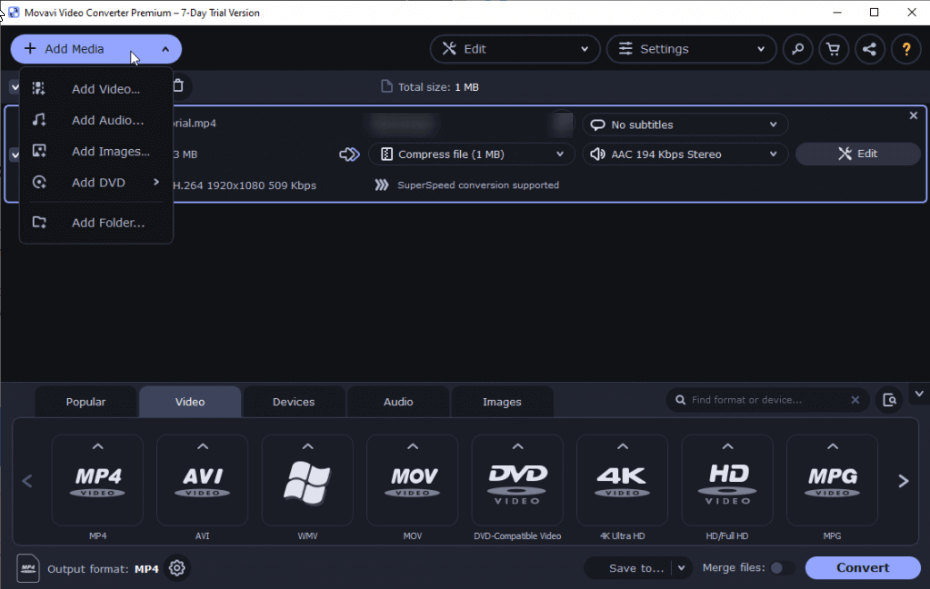Screen dimensions: 930x589
Task: Expand MOV presets with its up chevron
Action: (x=412, y=446)
